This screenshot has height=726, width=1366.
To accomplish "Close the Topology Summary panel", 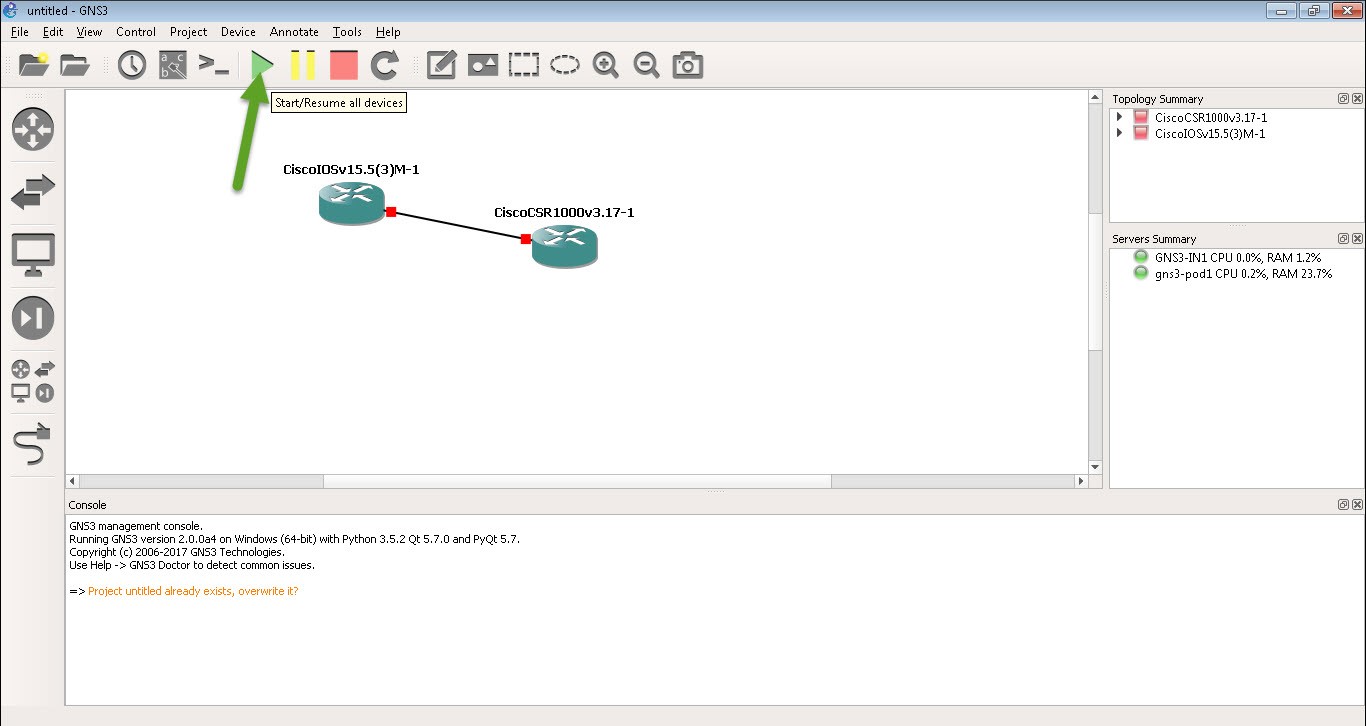I will pyautogui.click(x=1357, y=99).
